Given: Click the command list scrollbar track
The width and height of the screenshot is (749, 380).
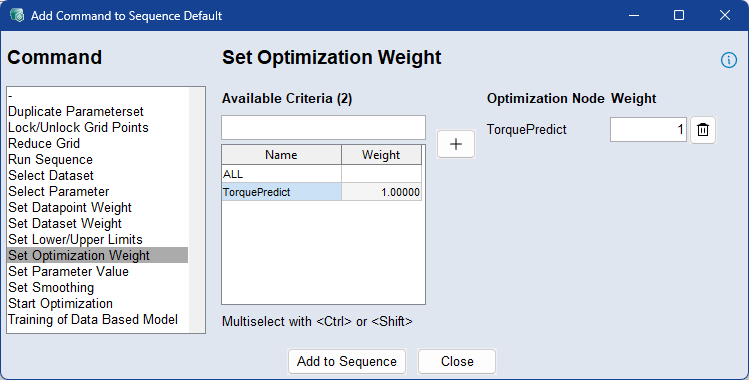Looking at the screenshot, I should 197,210.
